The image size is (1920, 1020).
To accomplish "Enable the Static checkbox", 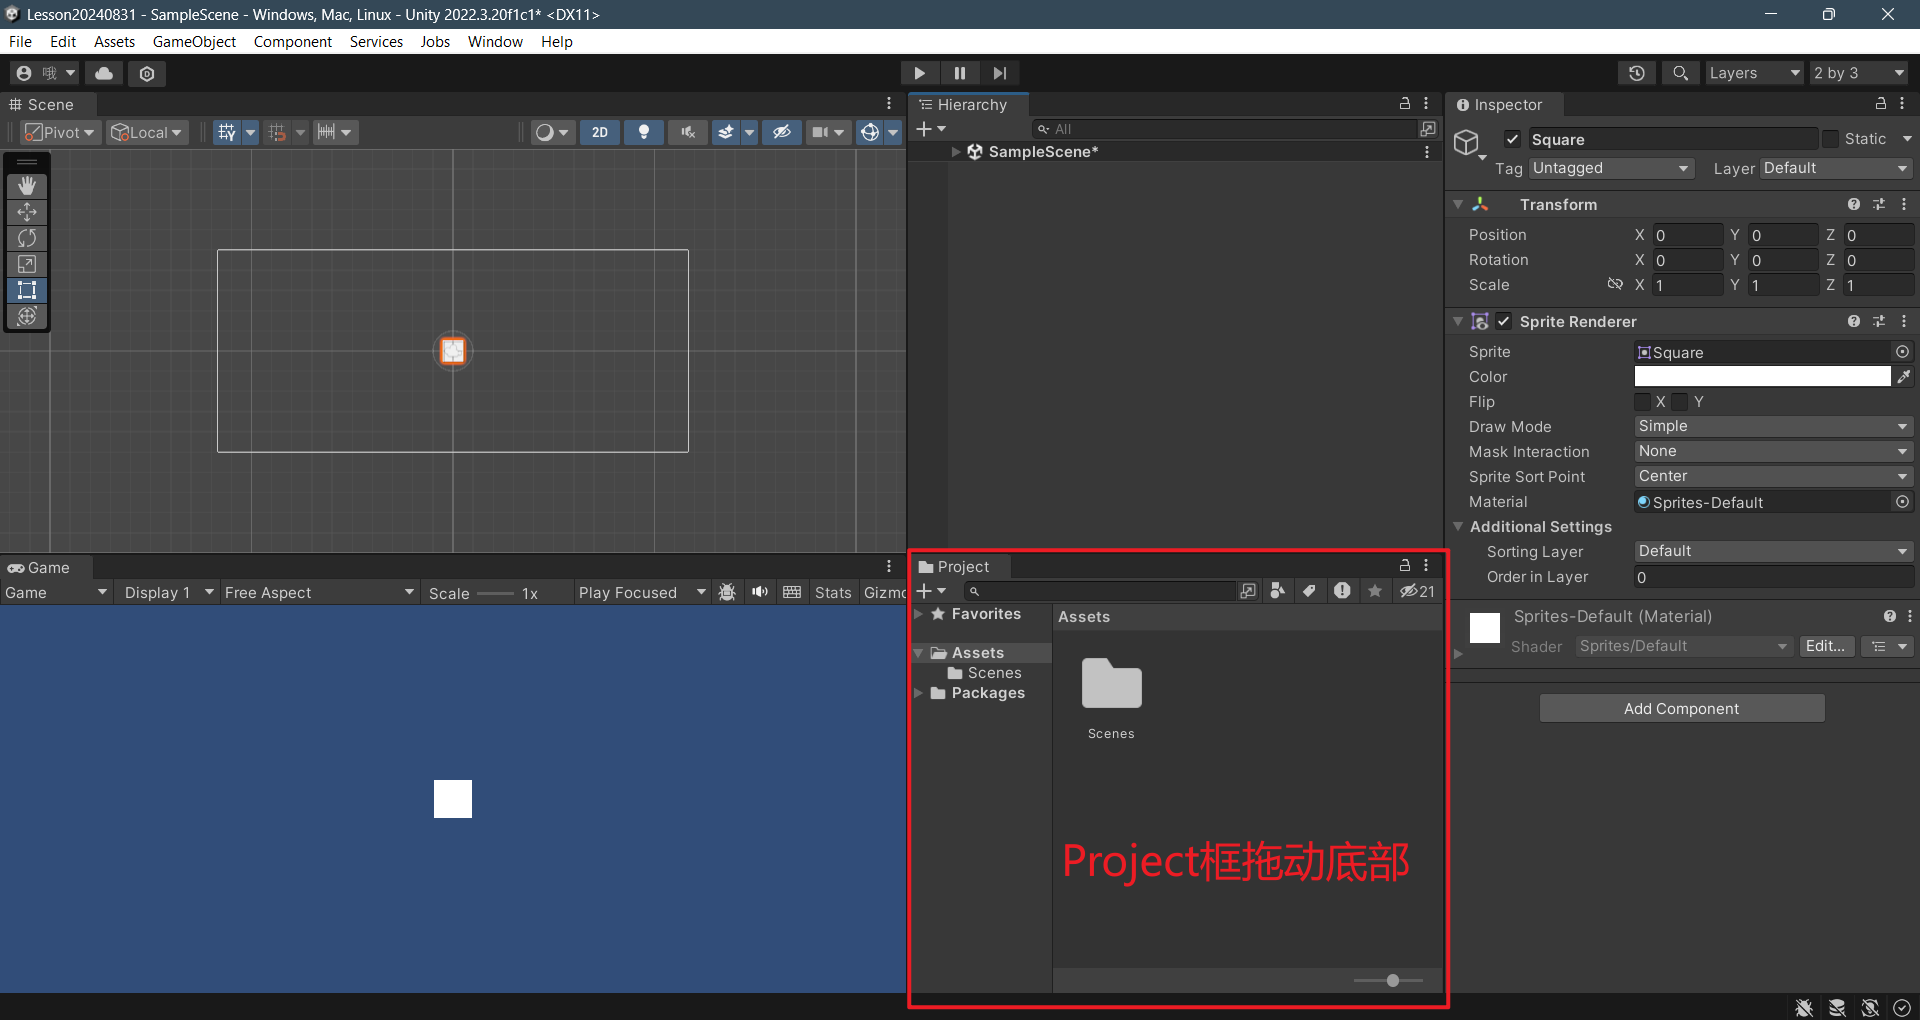I will [1830, 139].
